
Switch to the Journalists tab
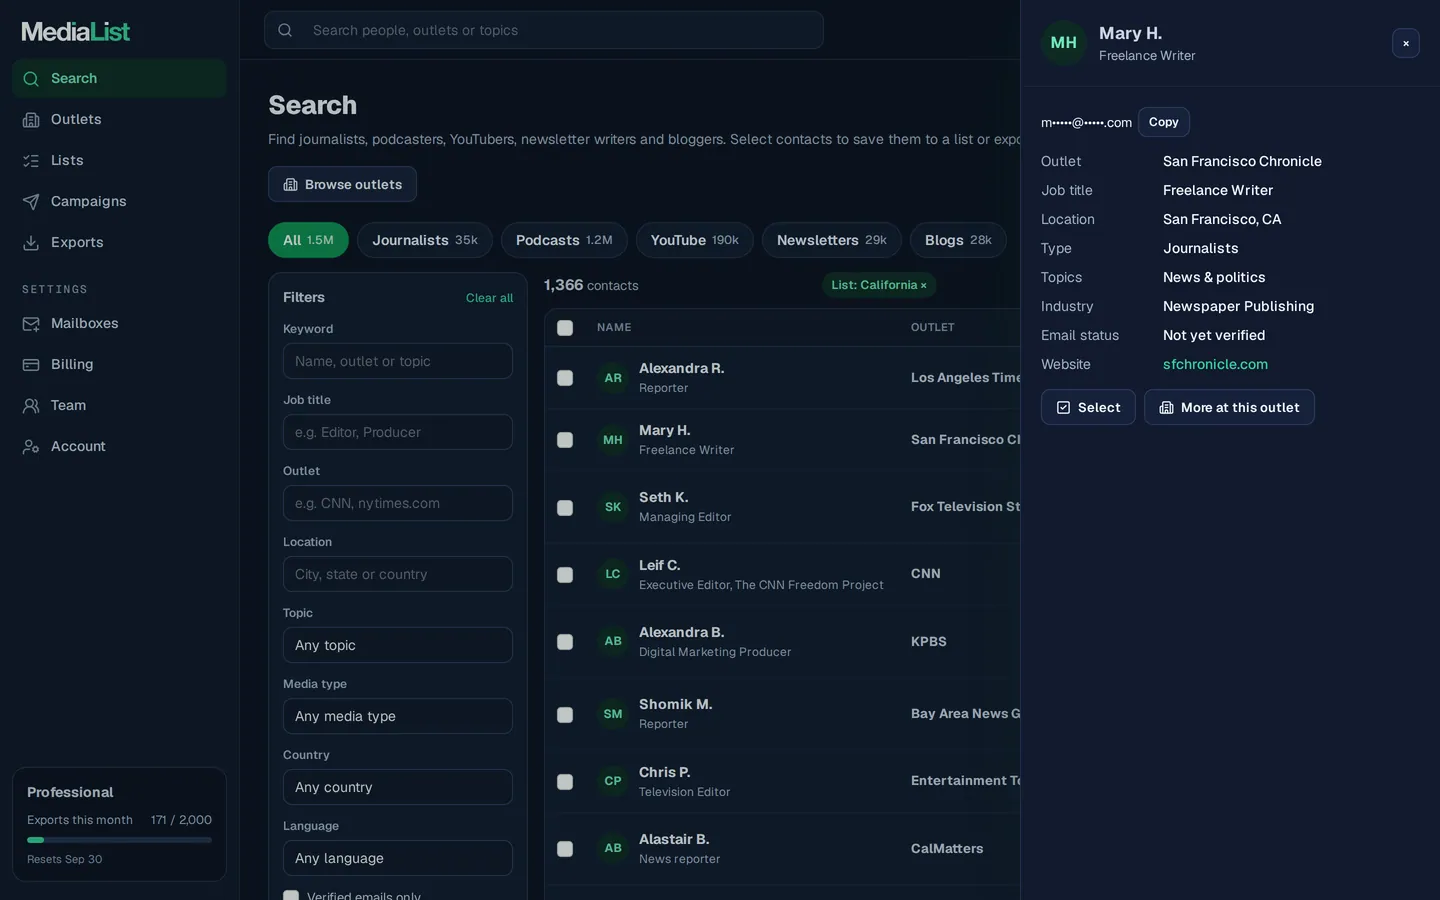(425, 240)
